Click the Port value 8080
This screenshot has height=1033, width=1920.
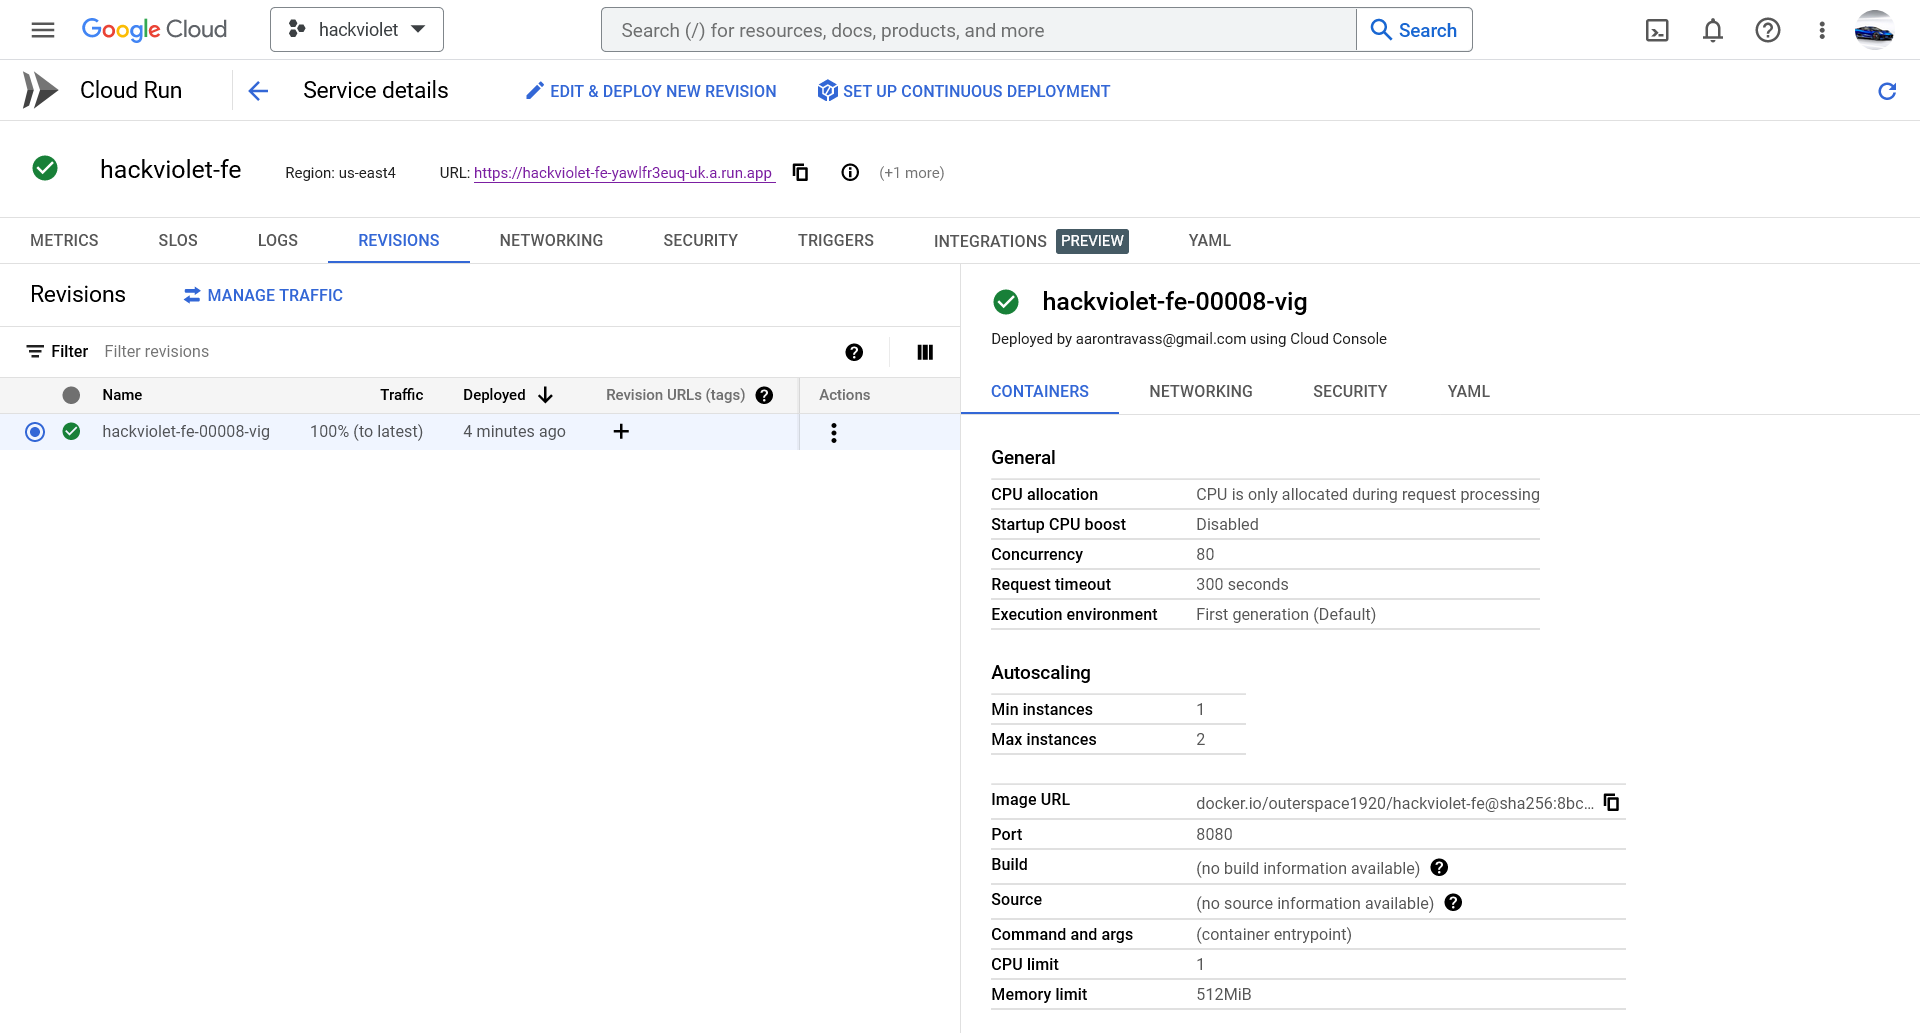(x=1214, y=834)
